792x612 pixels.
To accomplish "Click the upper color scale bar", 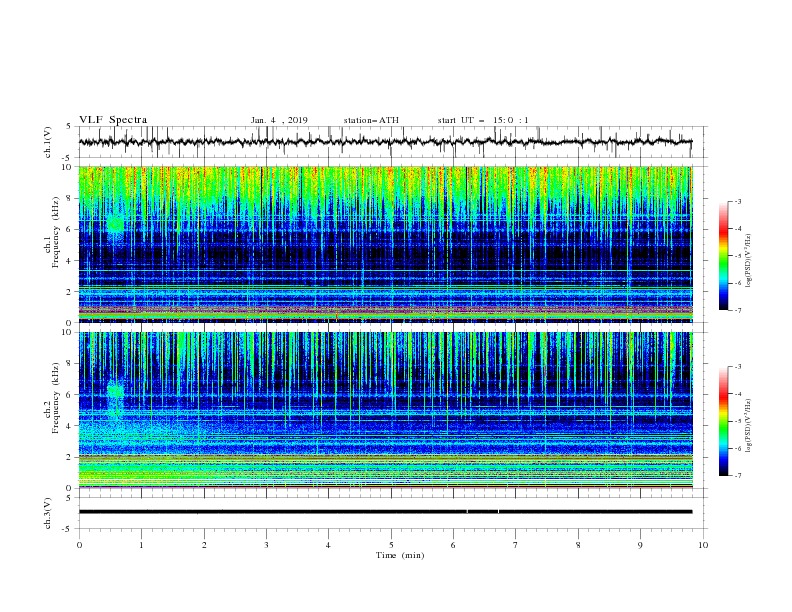I will (723, 255).
